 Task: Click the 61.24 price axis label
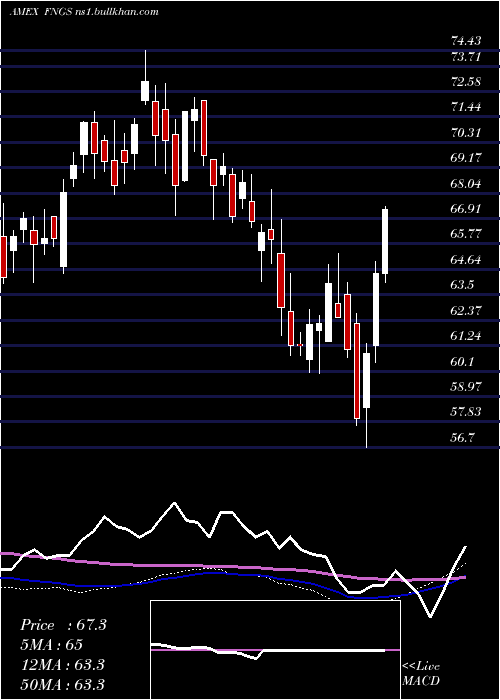[x=466, y=336]
